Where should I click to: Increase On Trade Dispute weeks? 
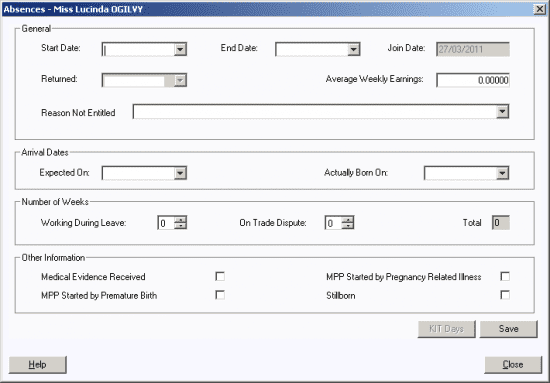[x=348, y=220]
